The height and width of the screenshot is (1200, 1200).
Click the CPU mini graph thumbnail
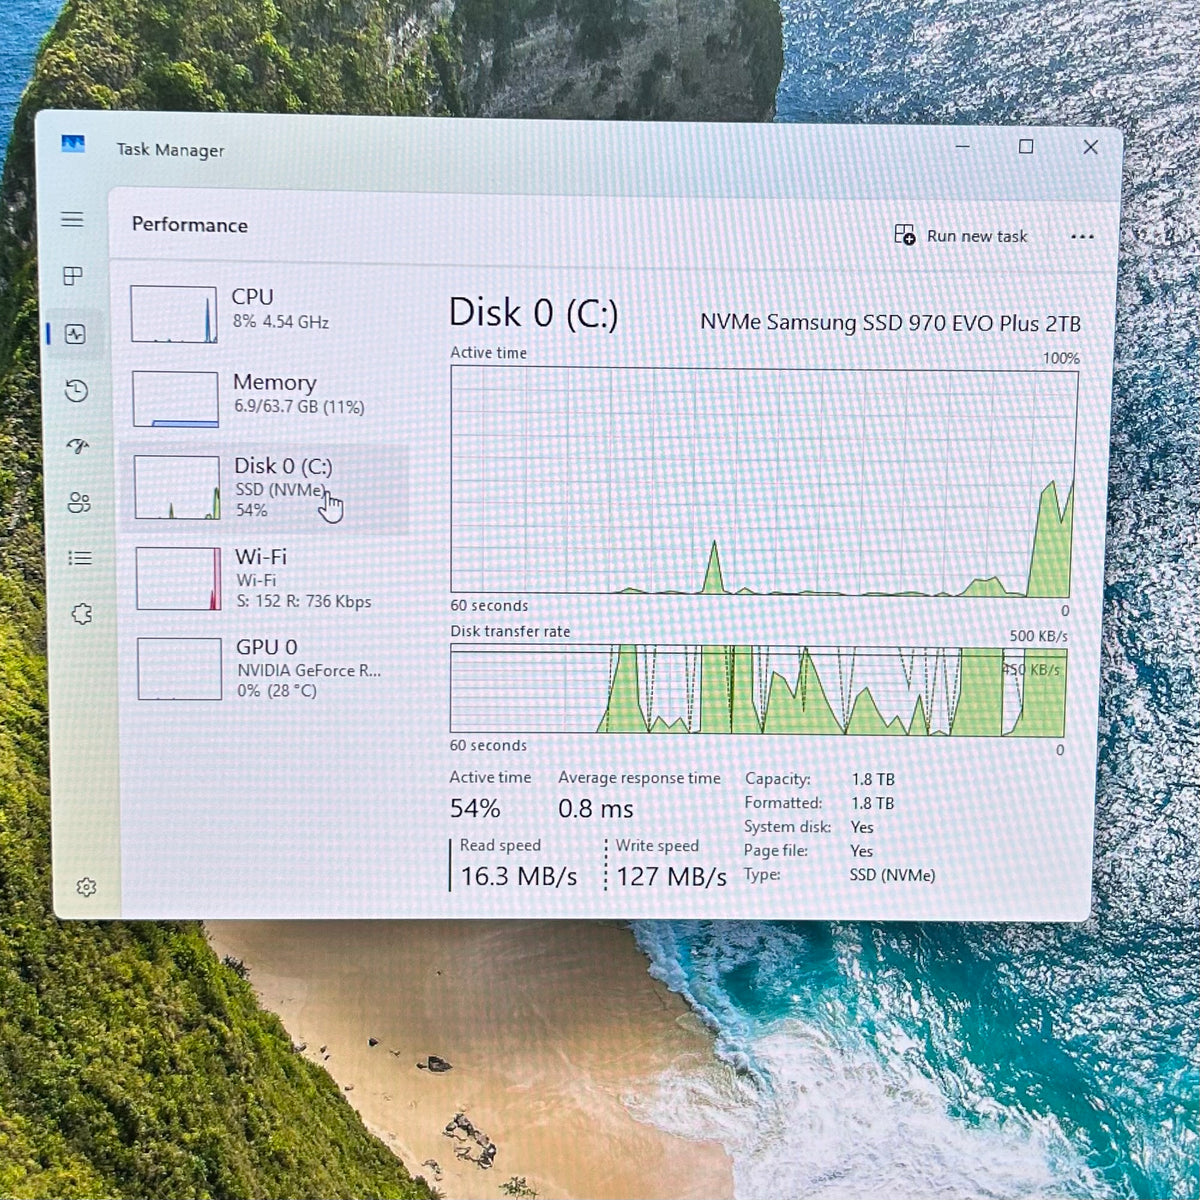pyautogui.click(x=174, y=314)
